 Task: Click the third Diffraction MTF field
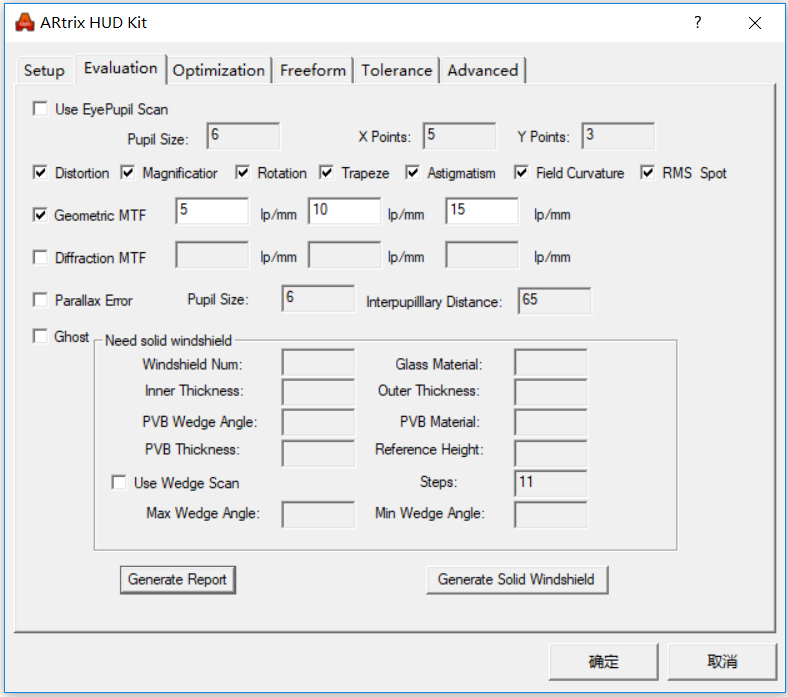pyautogui.click(x=482, y=255)
